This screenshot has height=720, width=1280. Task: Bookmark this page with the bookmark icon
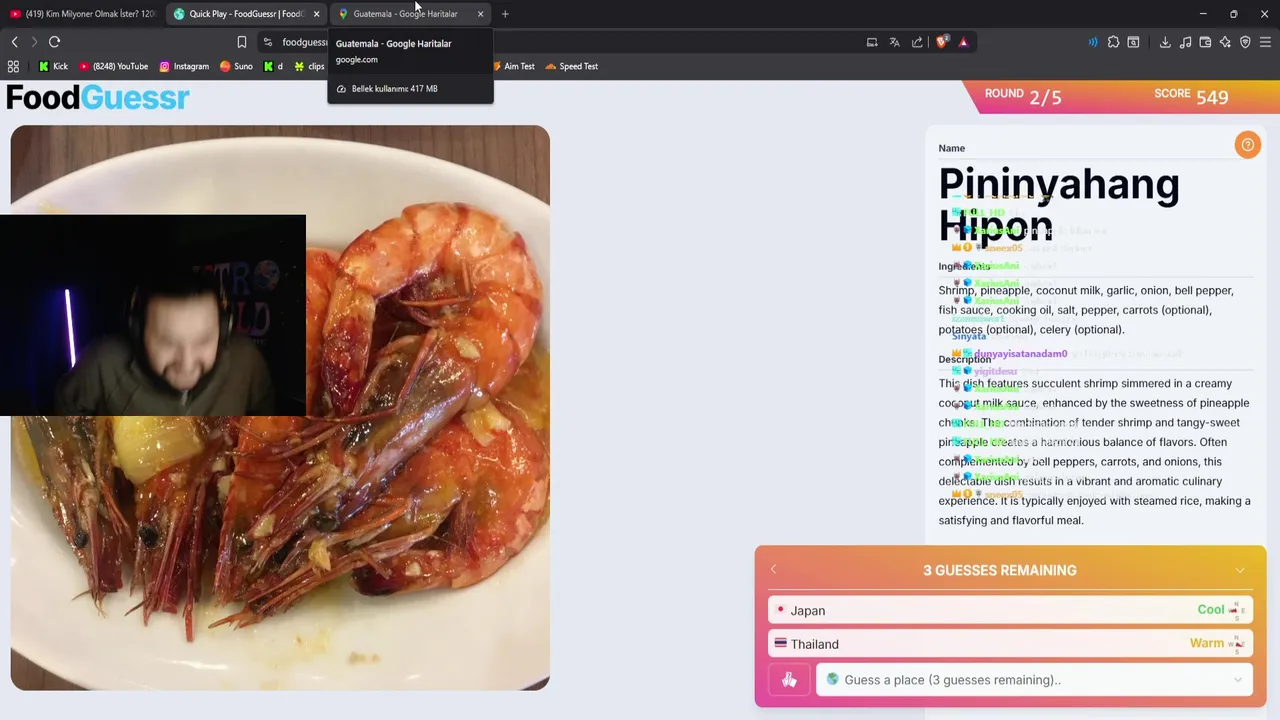pyautogui.click(x=242, y=42)
